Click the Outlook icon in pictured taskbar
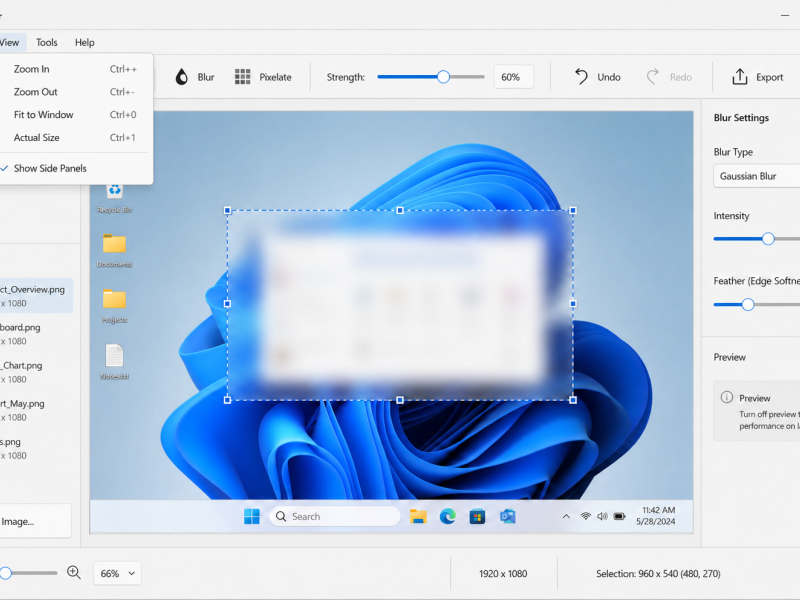 click(507, 516)
